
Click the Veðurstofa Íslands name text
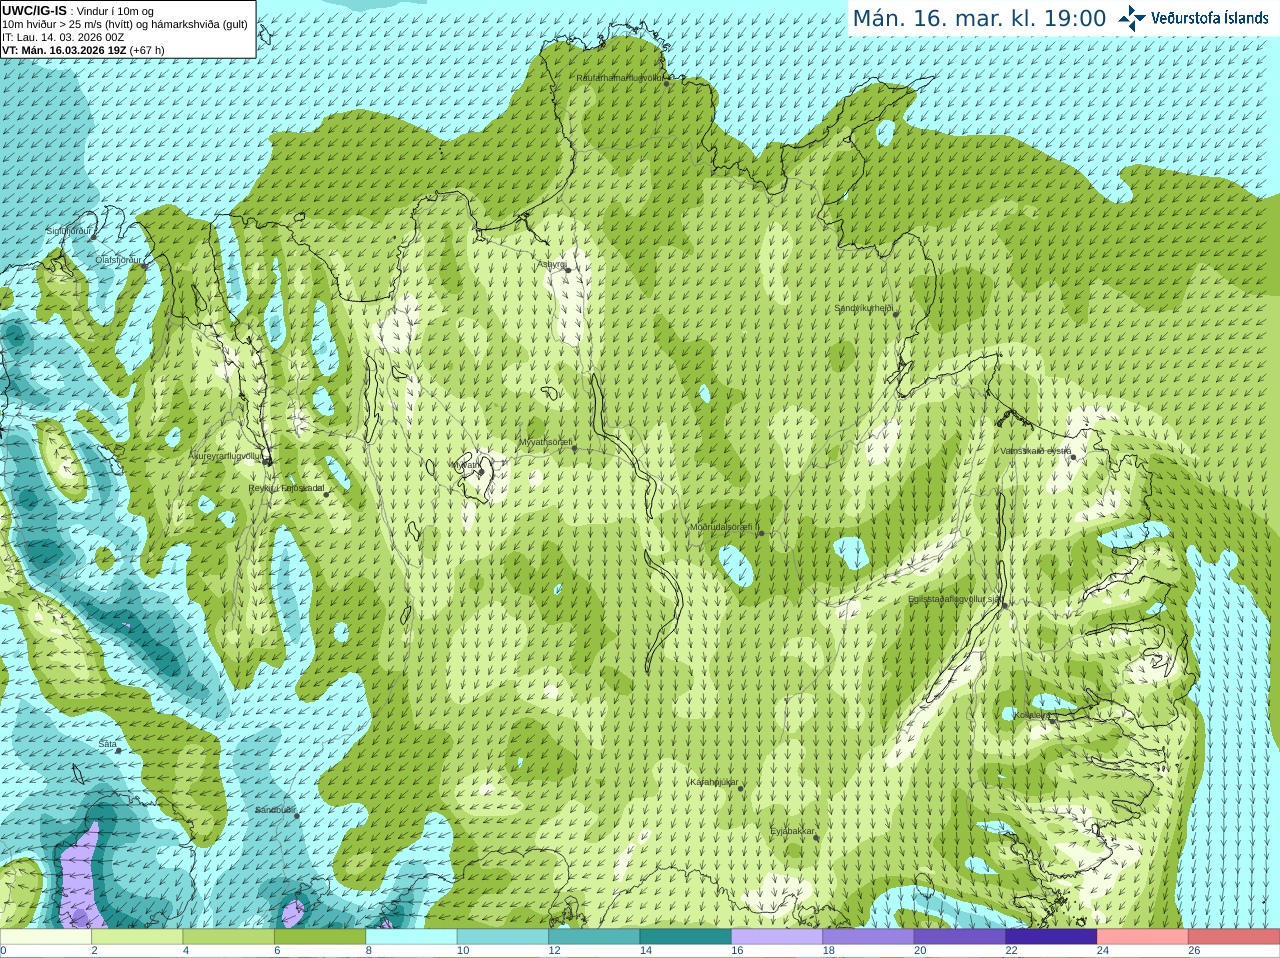[1210, 18]
